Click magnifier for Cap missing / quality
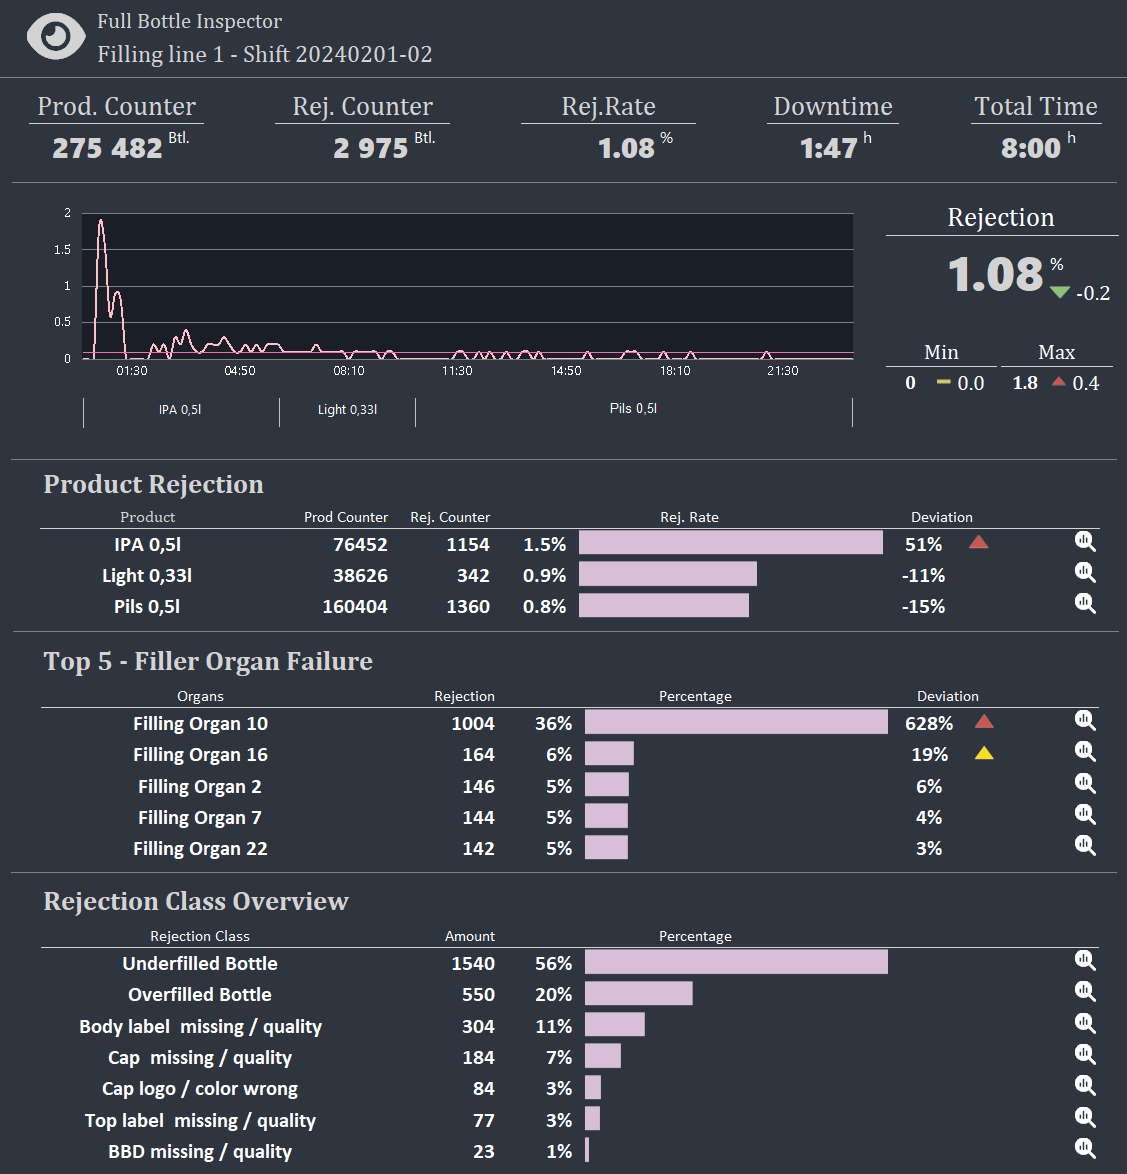 (x=1085, y=1054)
